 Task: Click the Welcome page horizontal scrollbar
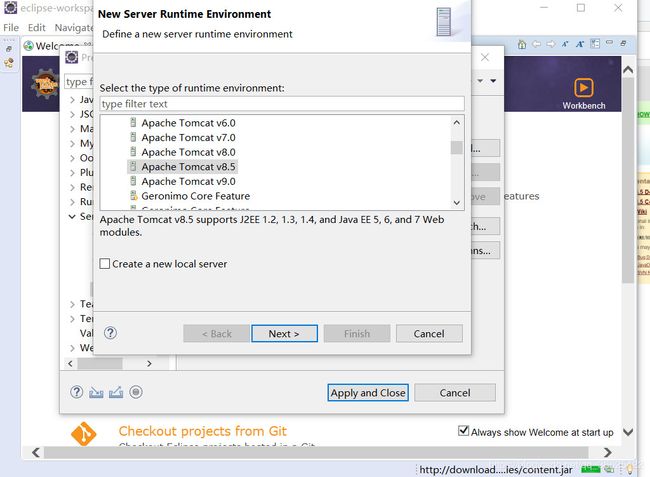316,452
